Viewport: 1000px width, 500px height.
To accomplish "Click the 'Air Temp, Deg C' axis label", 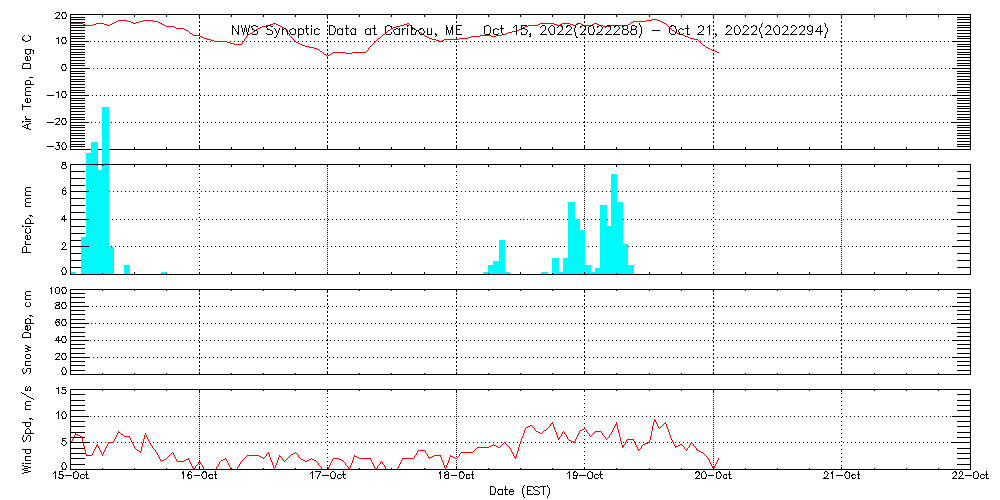I will 27,82.
